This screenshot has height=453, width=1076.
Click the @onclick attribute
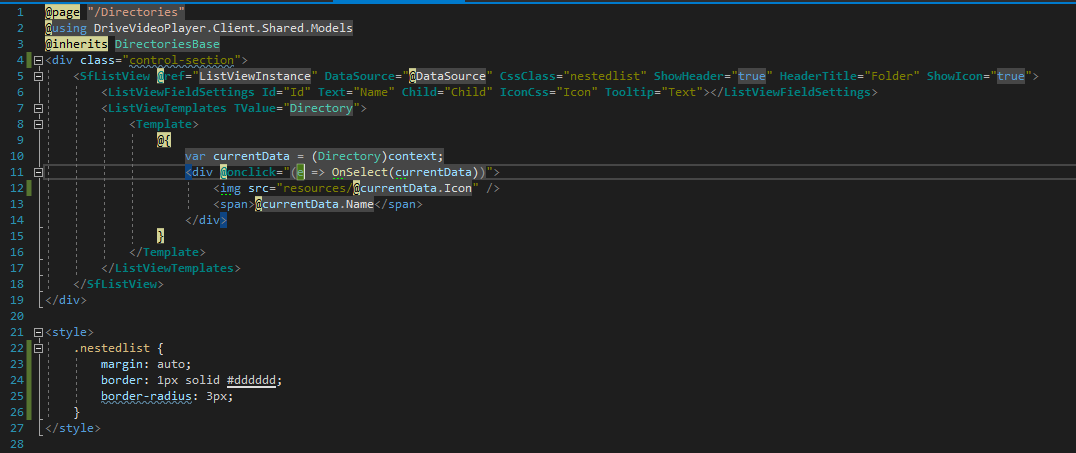248,172
